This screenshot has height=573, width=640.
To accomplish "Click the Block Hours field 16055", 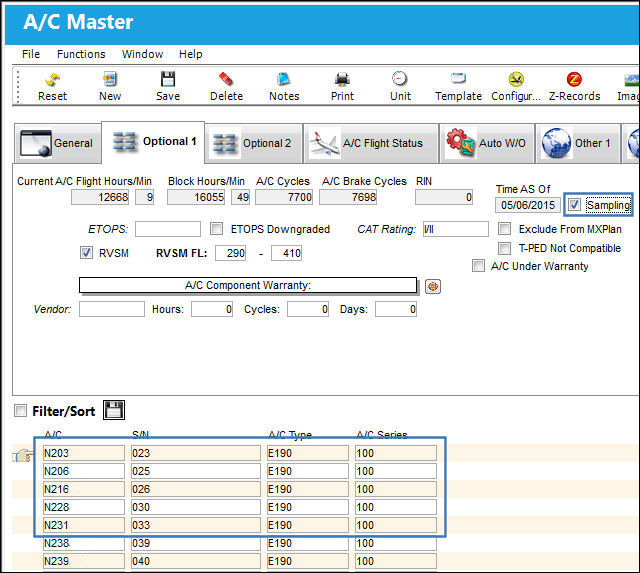I will point(196,197).
